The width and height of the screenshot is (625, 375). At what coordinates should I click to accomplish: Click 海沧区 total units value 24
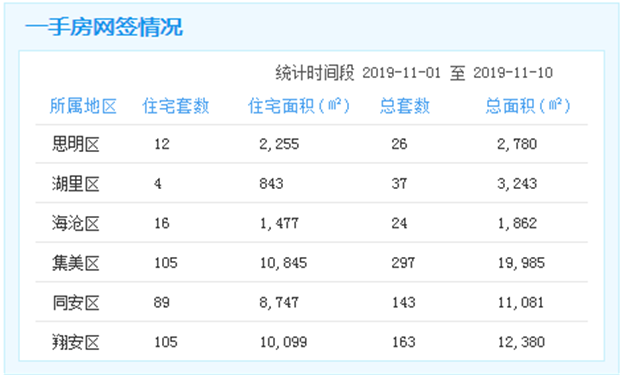click(x=399, y=223)
